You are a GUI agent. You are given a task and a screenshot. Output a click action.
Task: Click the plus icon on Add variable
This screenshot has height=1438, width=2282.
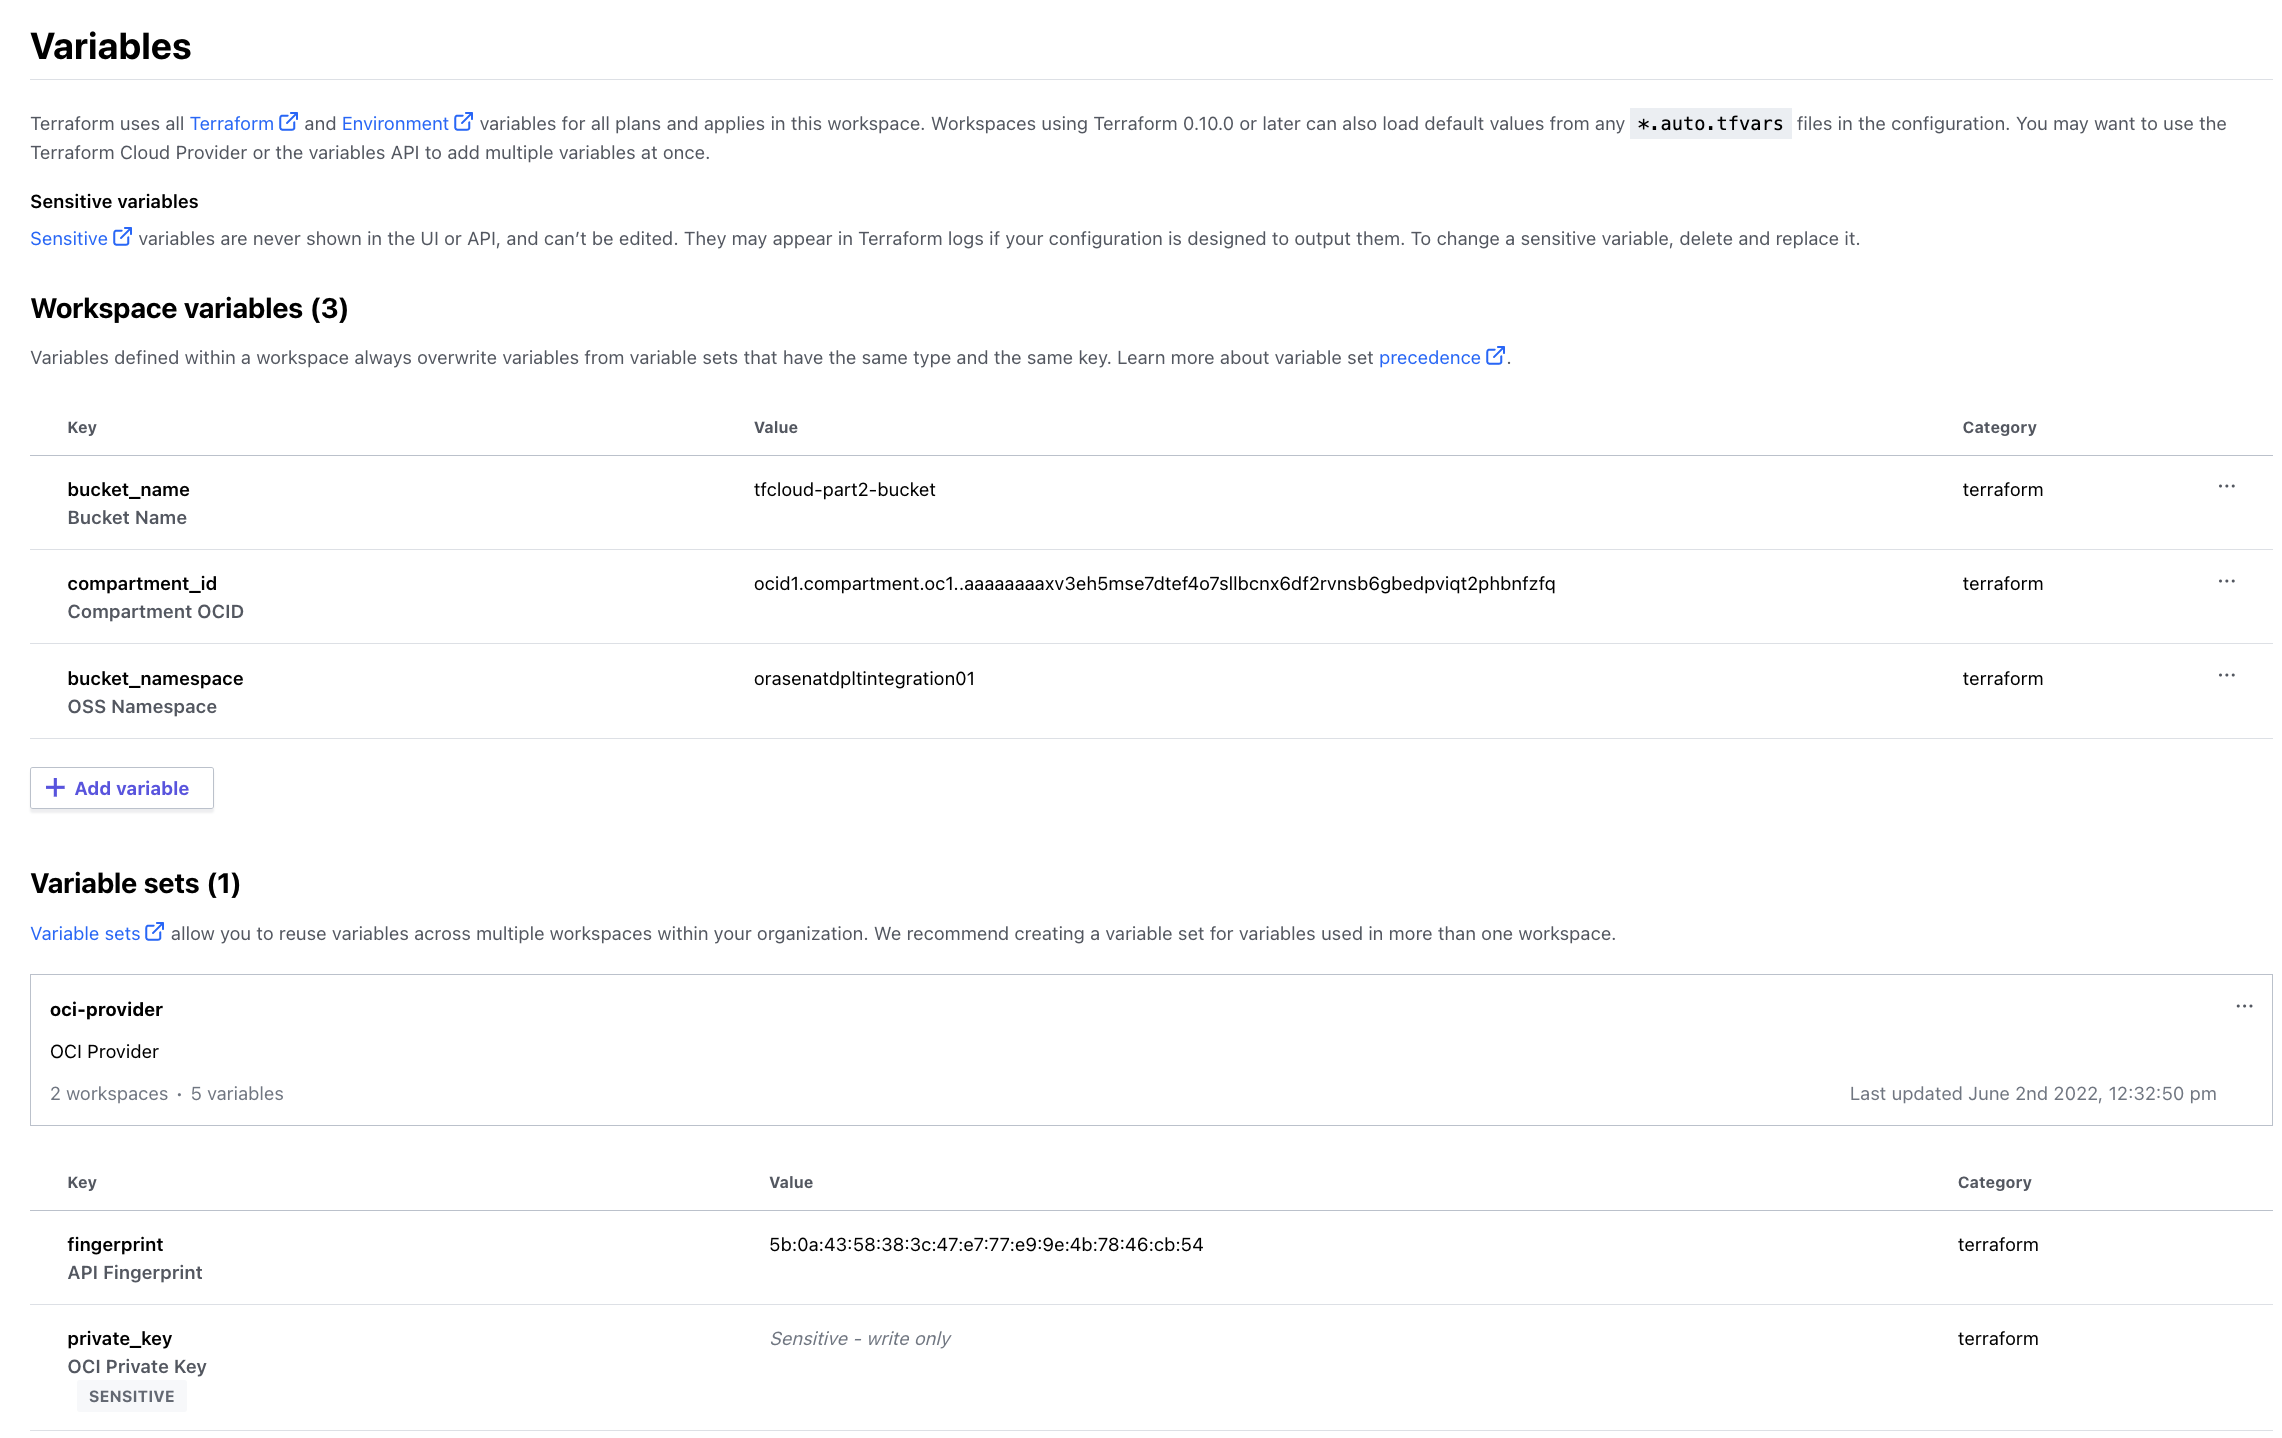tap(56, 788)
